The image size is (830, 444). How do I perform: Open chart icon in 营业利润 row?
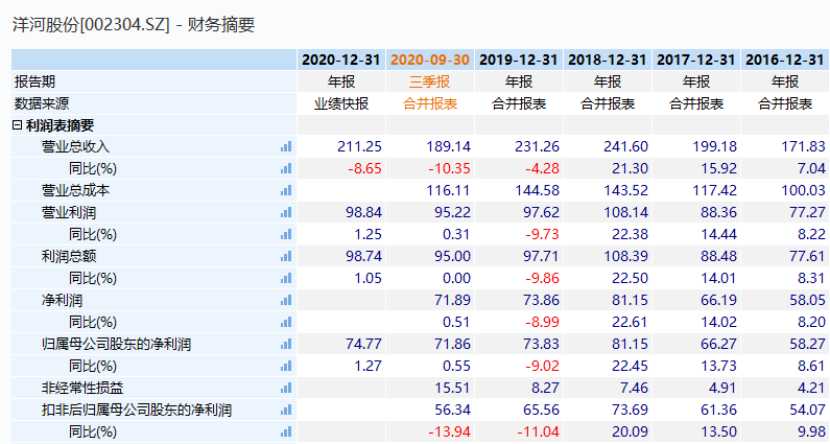tap(286, 213)
